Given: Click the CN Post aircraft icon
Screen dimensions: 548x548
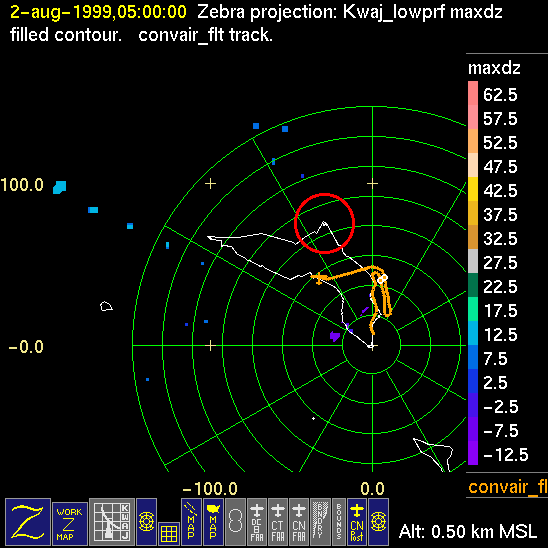Looking at the screenshot, I should 357,521.
